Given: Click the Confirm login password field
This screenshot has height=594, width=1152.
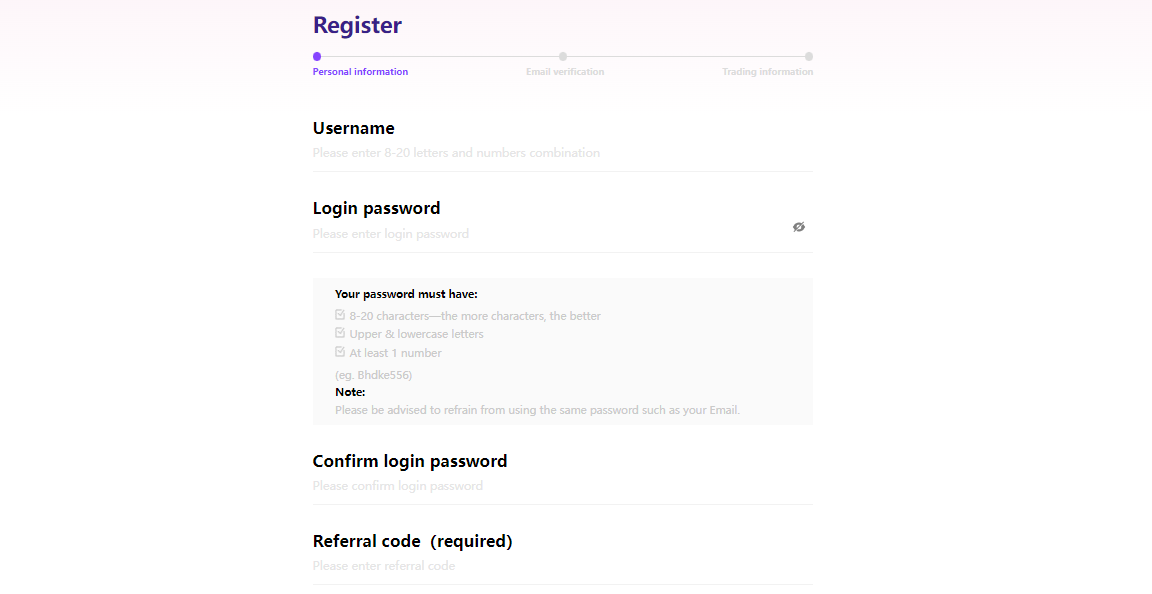Looking at the screenshot, I should click(x=562, y=486).
